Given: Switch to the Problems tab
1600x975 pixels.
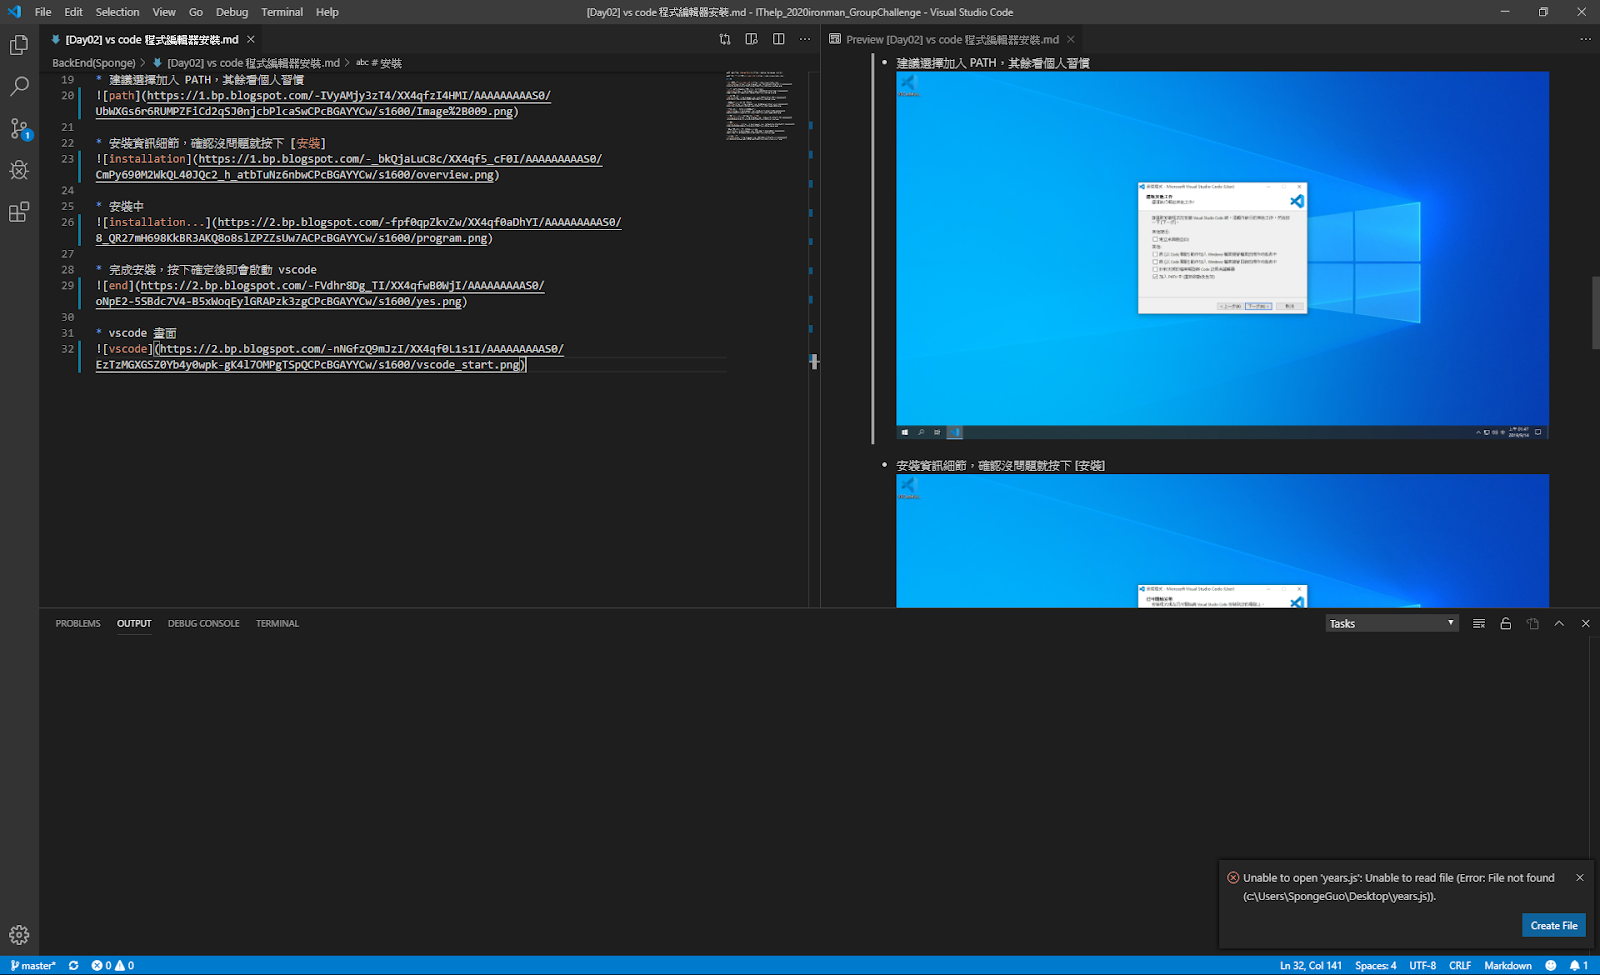Looking at the screenshot, I should click(78, 623).
